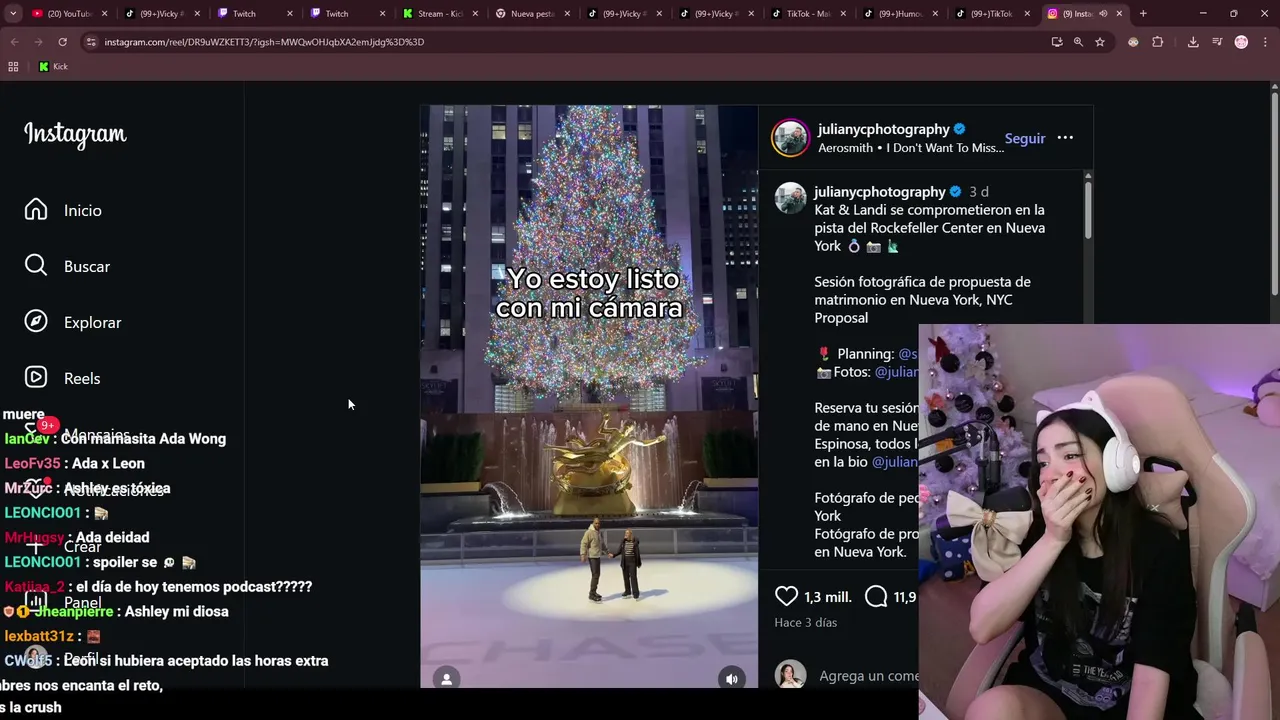Screen dimensions: 1280x720
Task: Switch to the TikTok - Mak tab
Action: [x=808, y=14]
